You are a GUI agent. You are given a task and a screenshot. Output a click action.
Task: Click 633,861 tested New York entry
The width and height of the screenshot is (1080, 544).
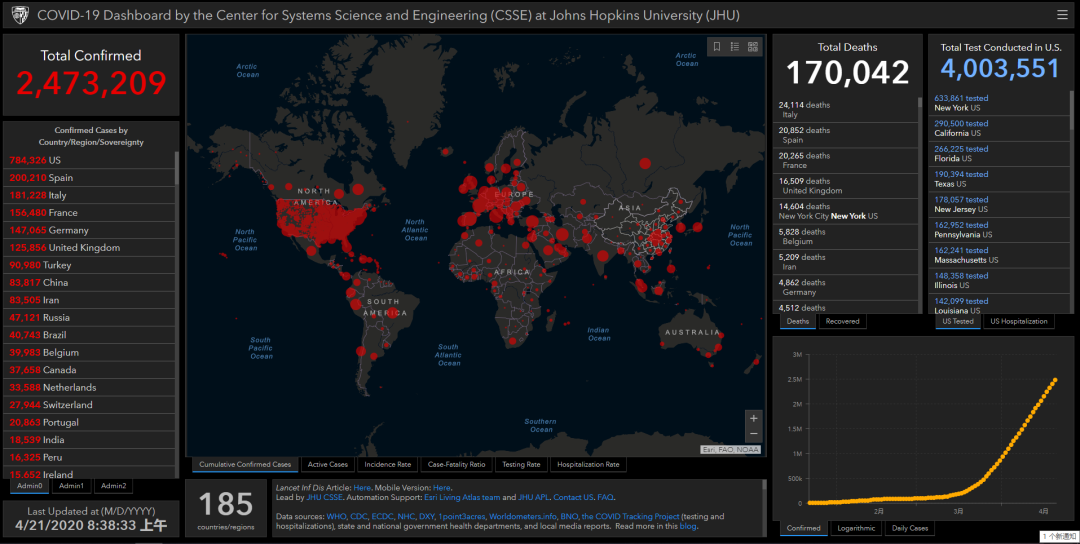(999, 103)
